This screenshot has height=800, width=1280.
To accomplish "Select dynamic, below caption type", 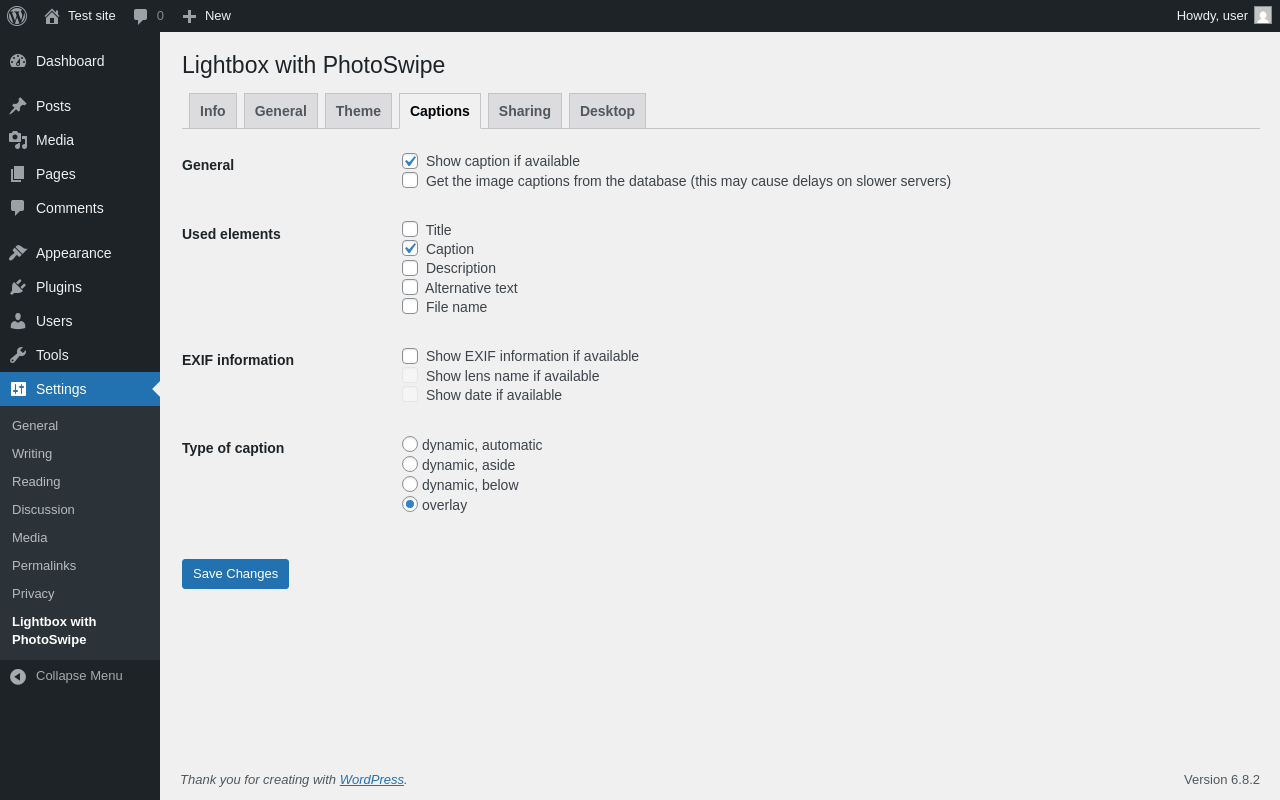I will point(410,484).
